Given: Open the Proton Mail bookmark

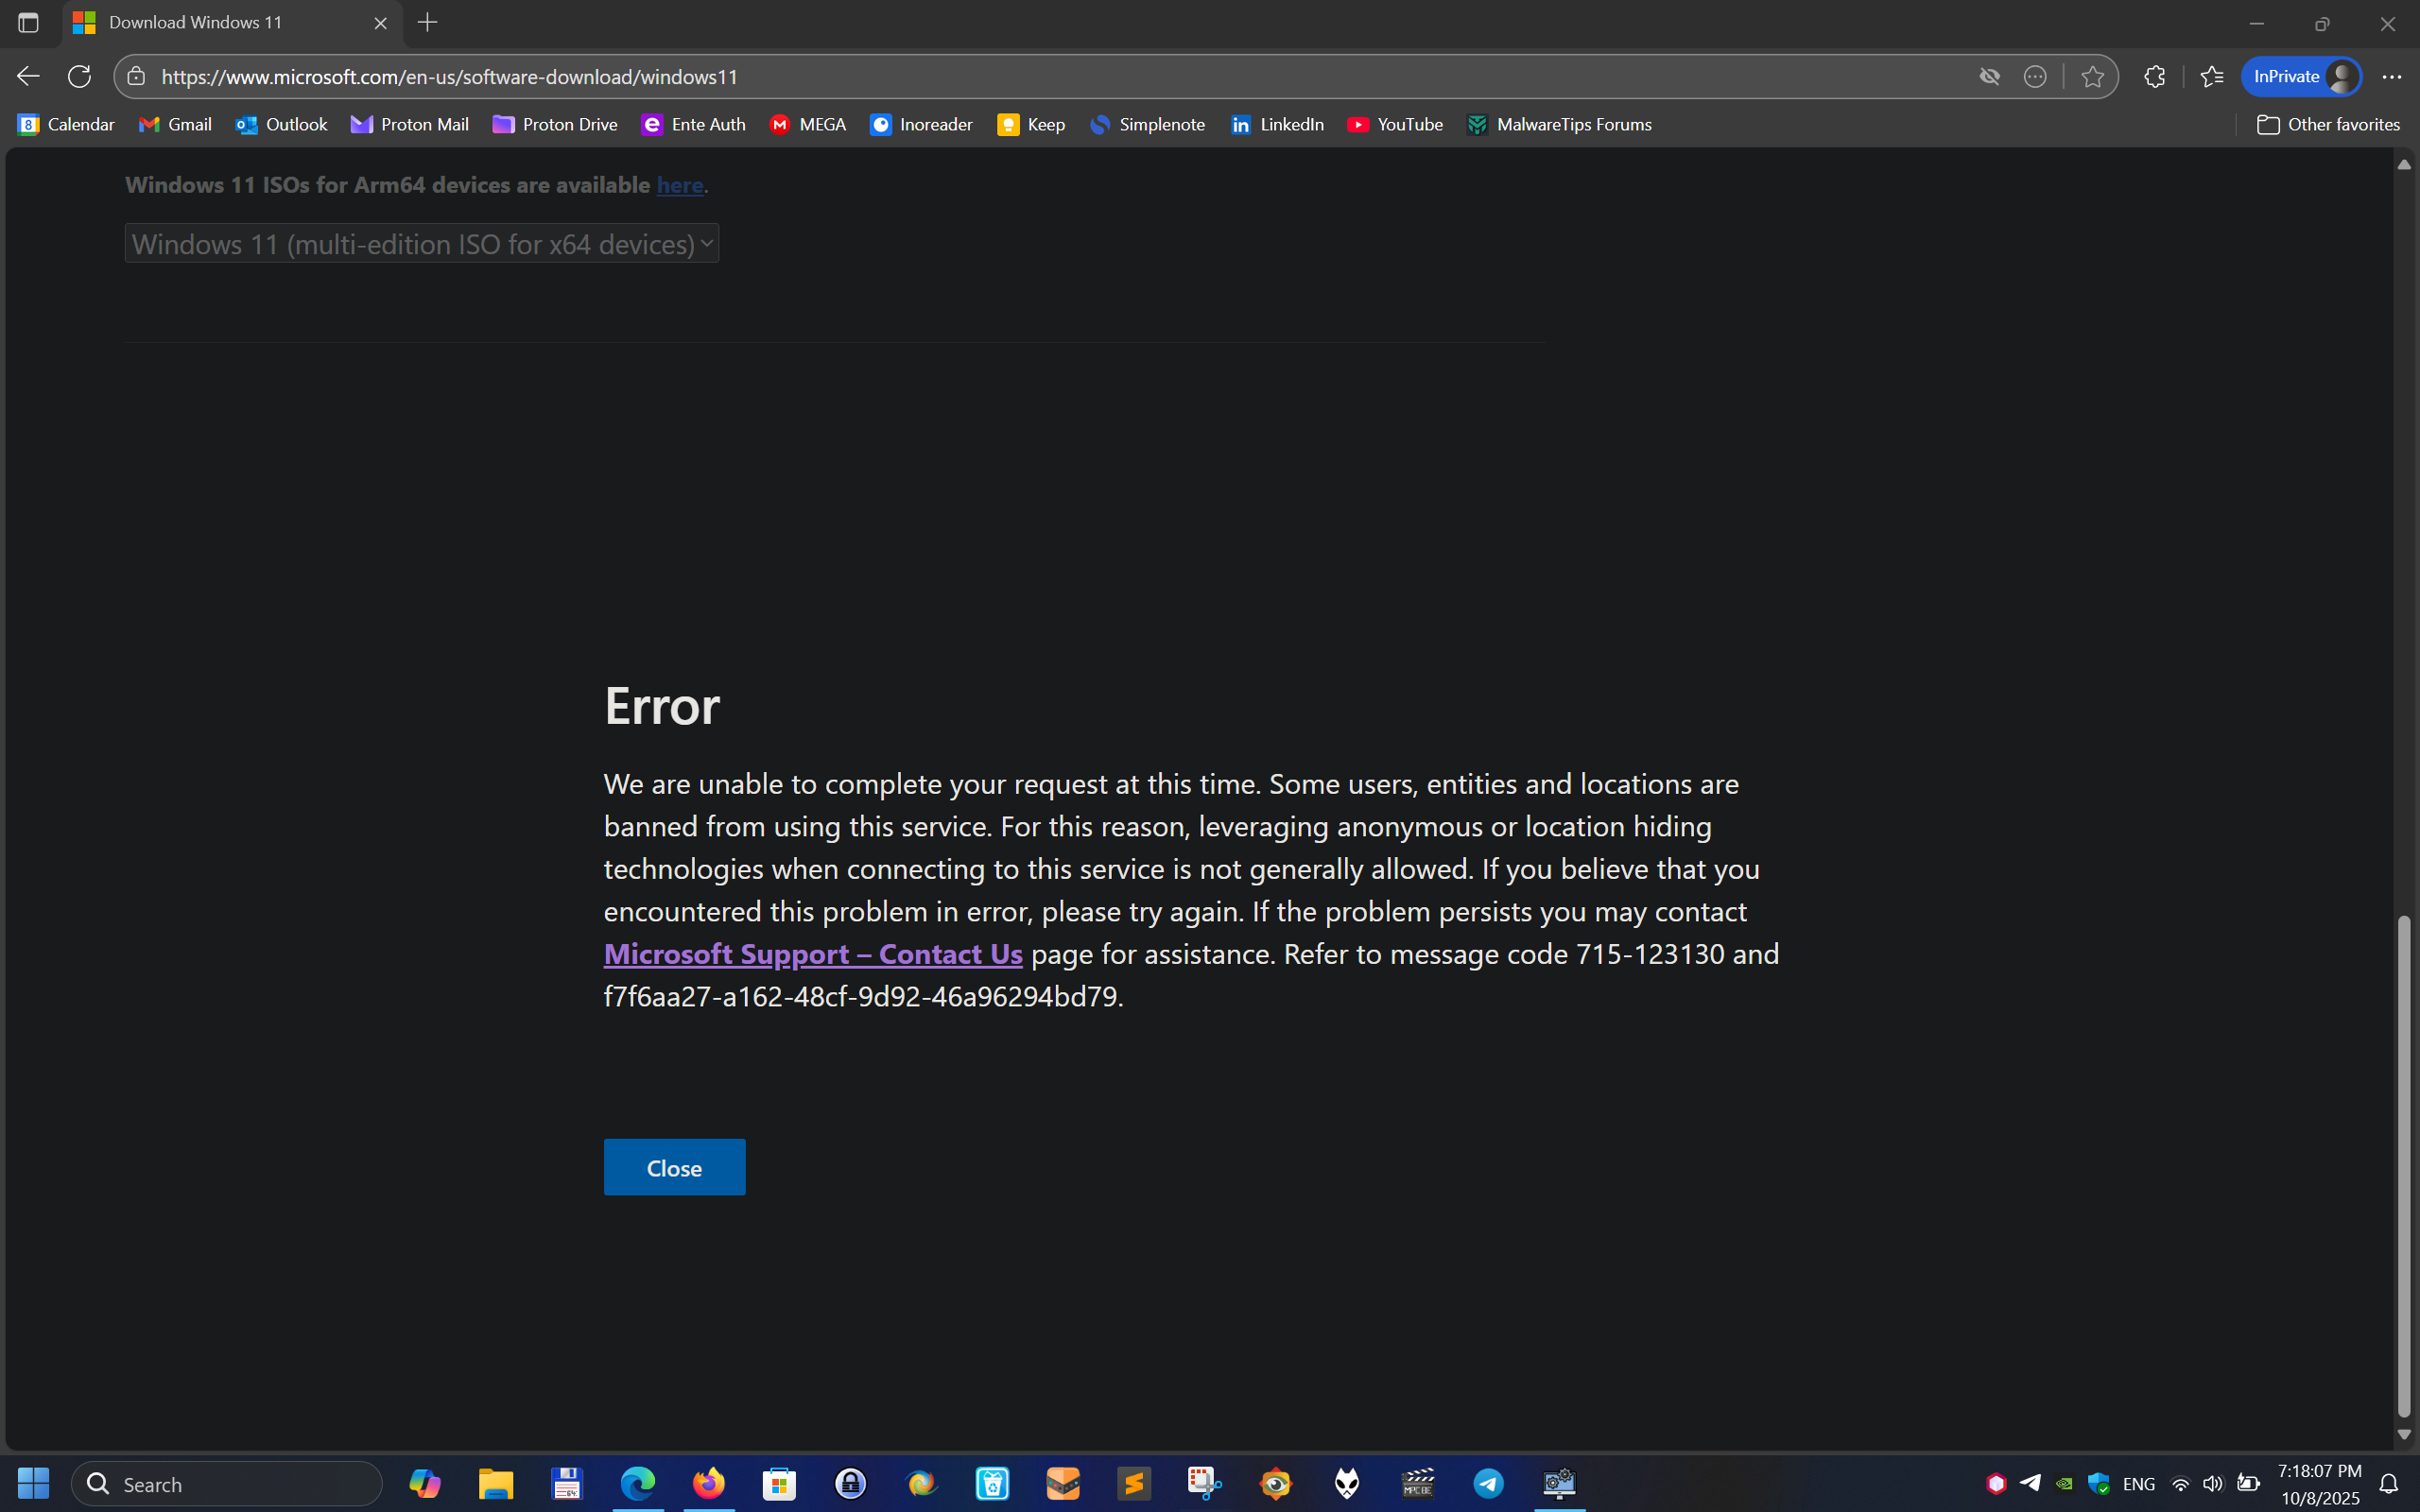Looking at the screenshot, I should click(410, 124).
